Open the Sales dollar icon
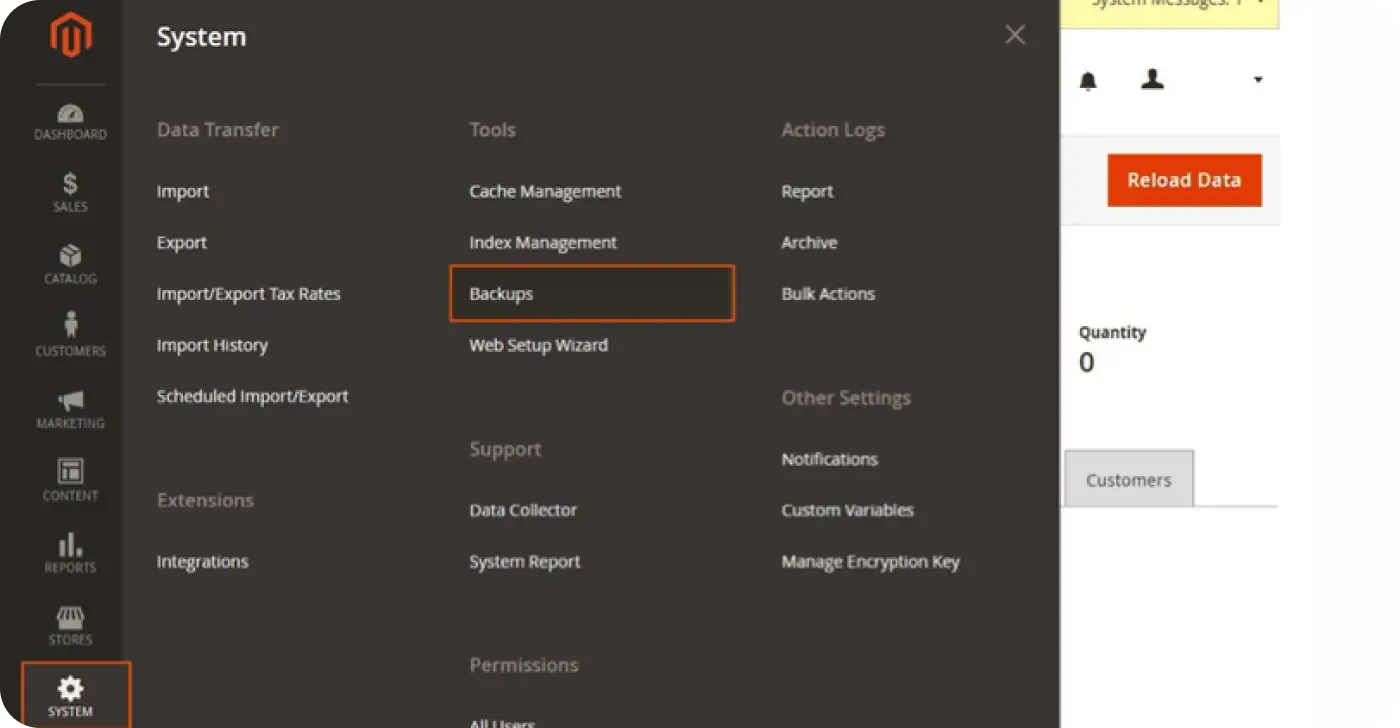Viewport: 1400px width, 728px height. pyautogui.click(x=70, y=184)
